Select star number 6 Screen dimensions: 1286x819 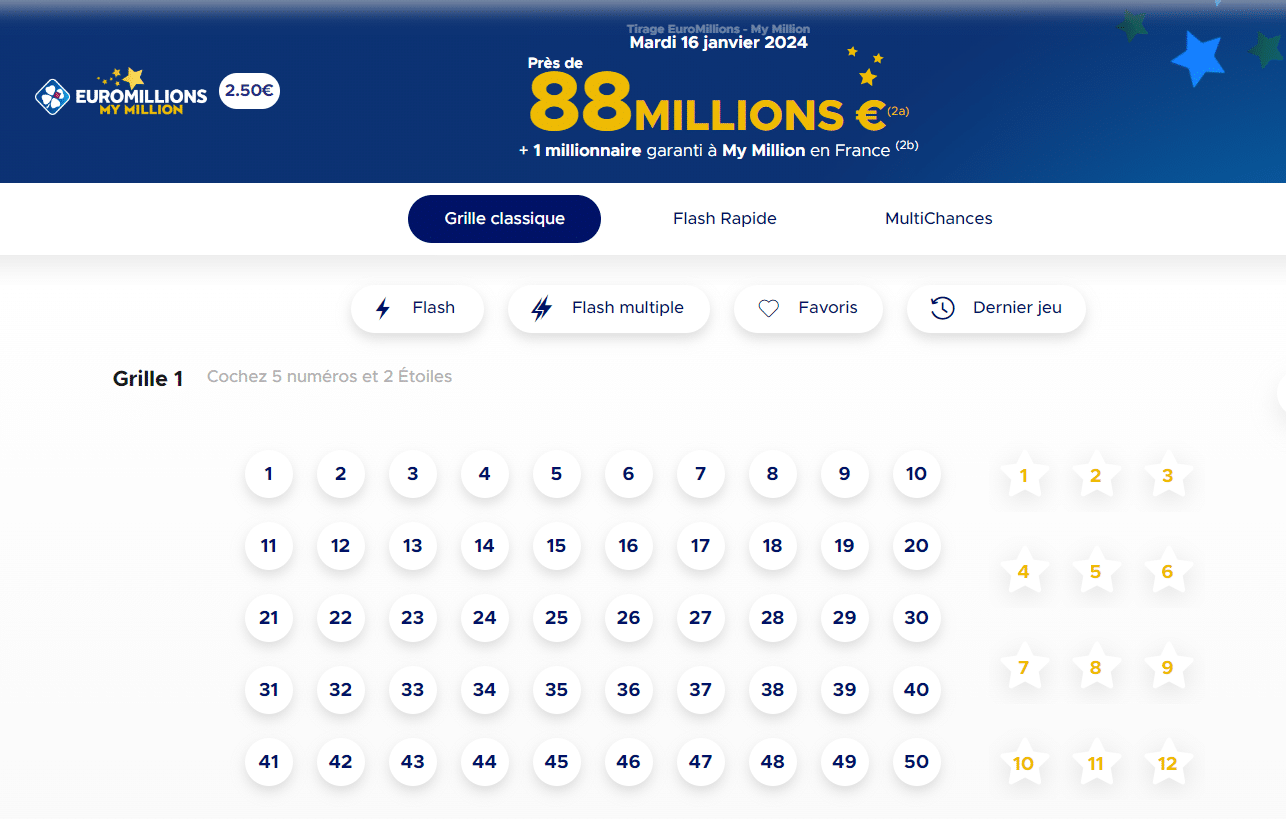click(1167, 572)
